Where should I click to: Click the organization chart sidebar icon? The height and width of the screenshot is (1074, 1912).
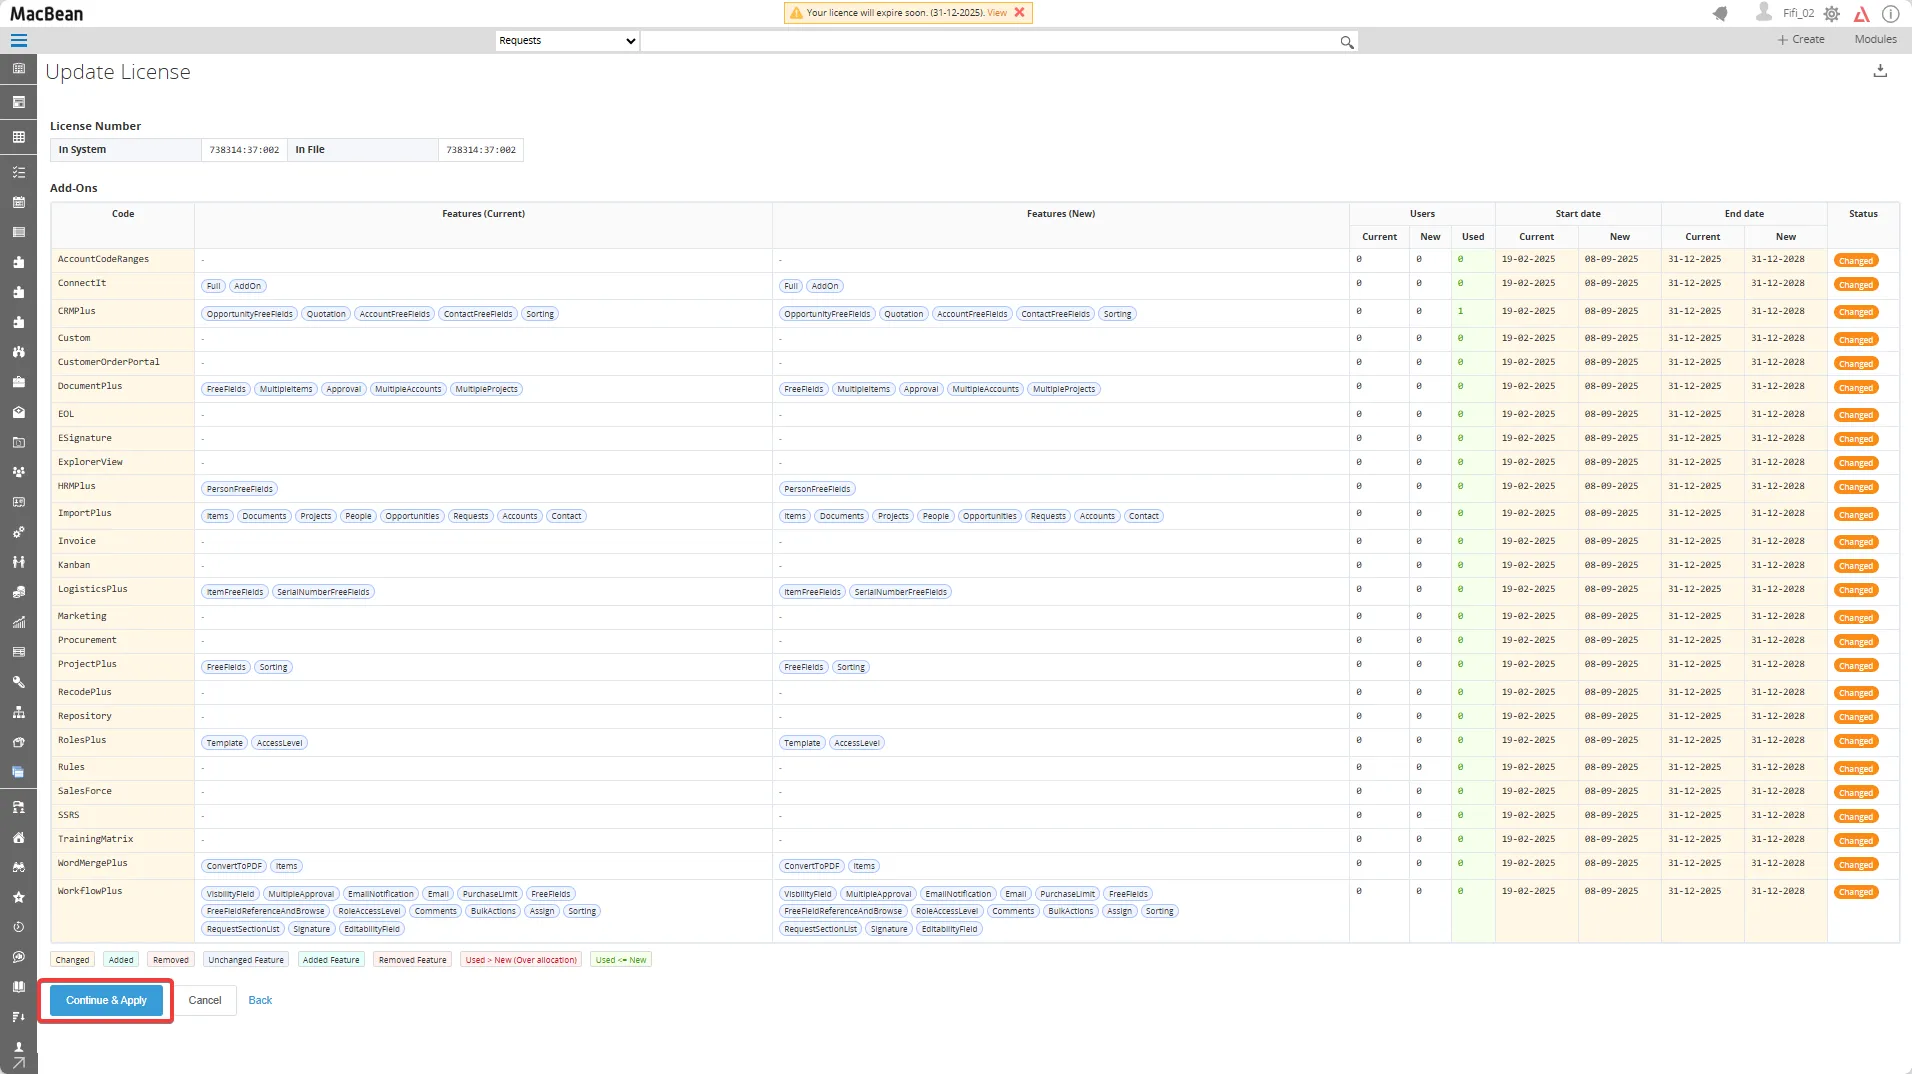(x=18, y=712)
